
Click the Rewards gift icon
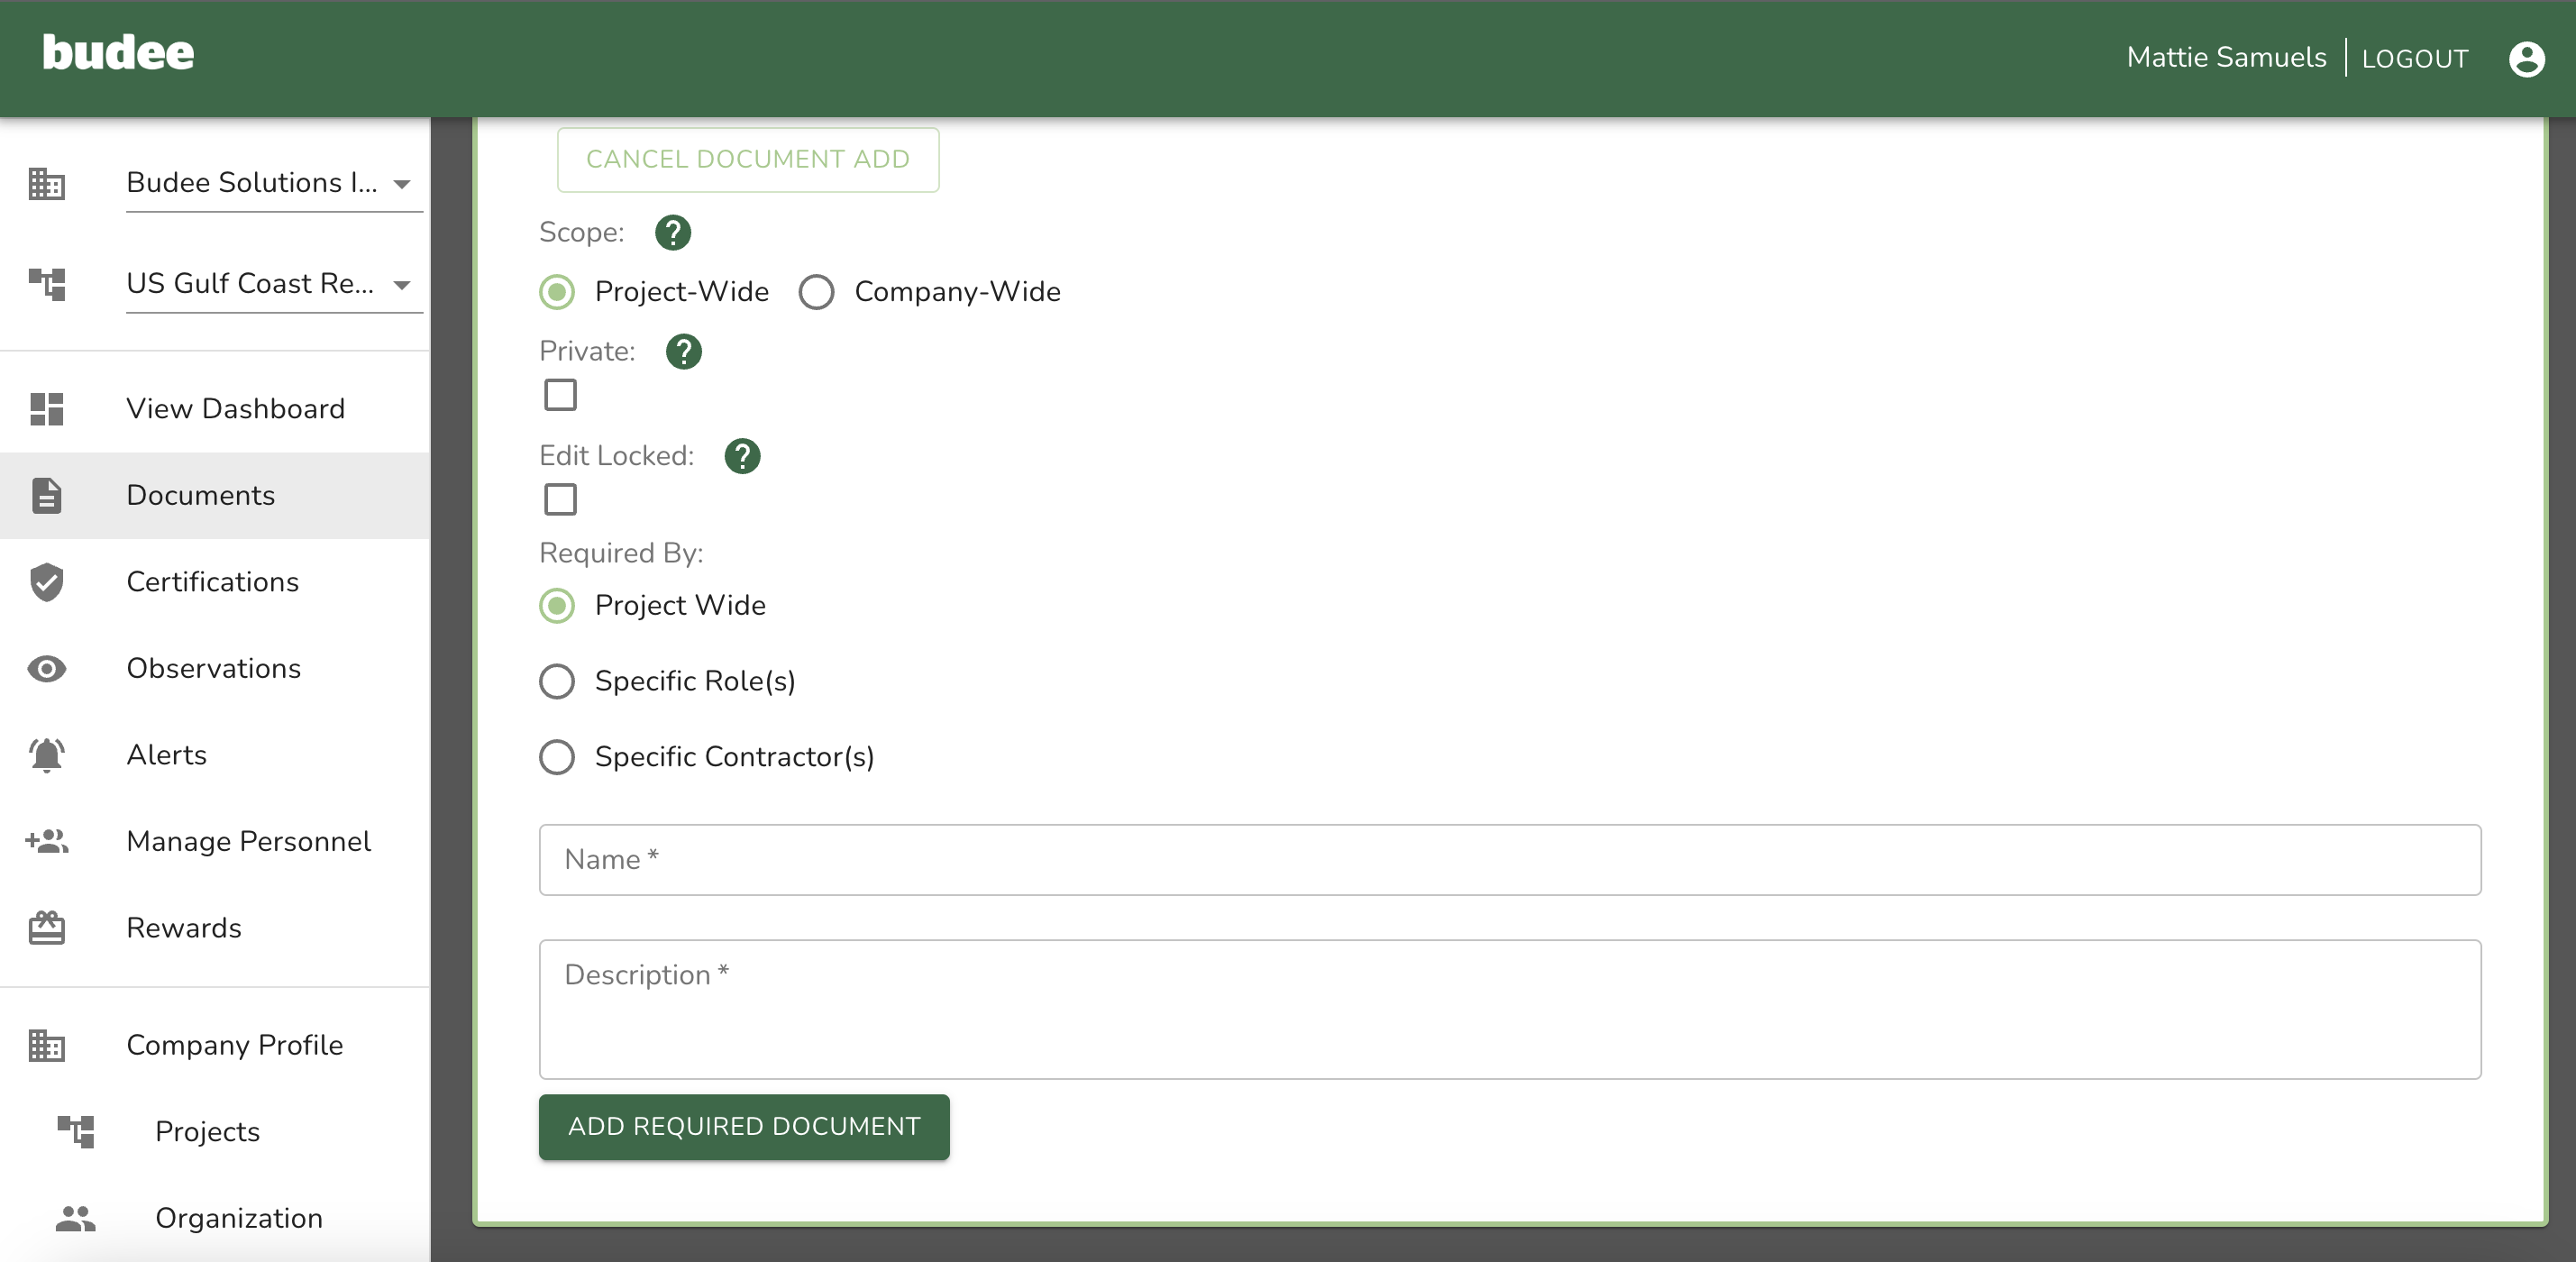coord(47,928)
